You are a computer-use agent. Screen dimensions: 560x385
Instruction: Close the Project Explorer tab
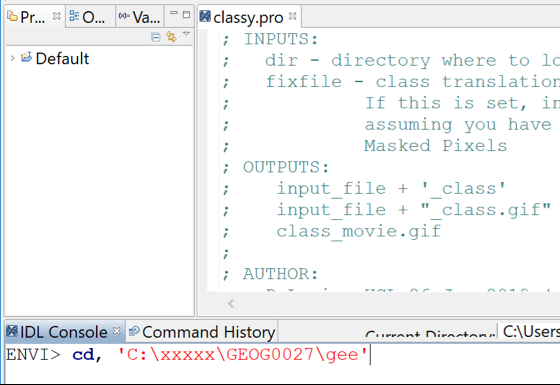(x=56, y=16)
